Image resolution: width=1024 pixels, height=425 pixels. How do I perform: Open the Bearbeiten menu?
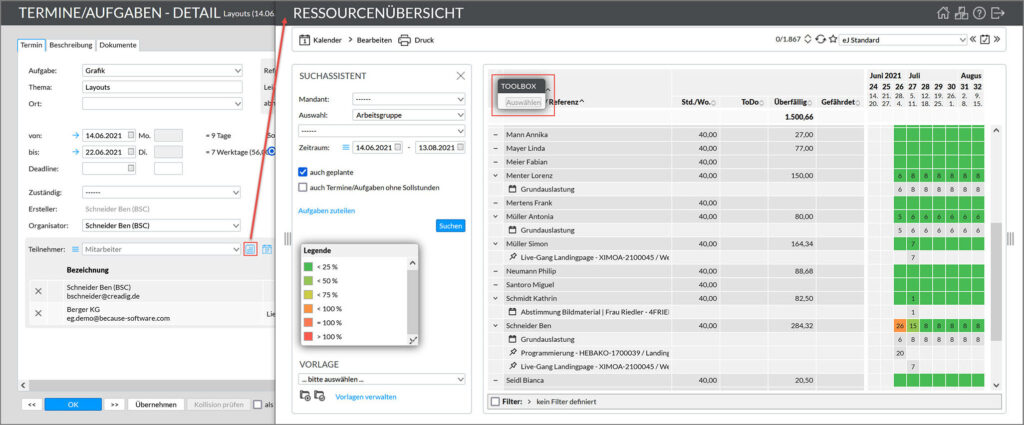coord(374,40)
